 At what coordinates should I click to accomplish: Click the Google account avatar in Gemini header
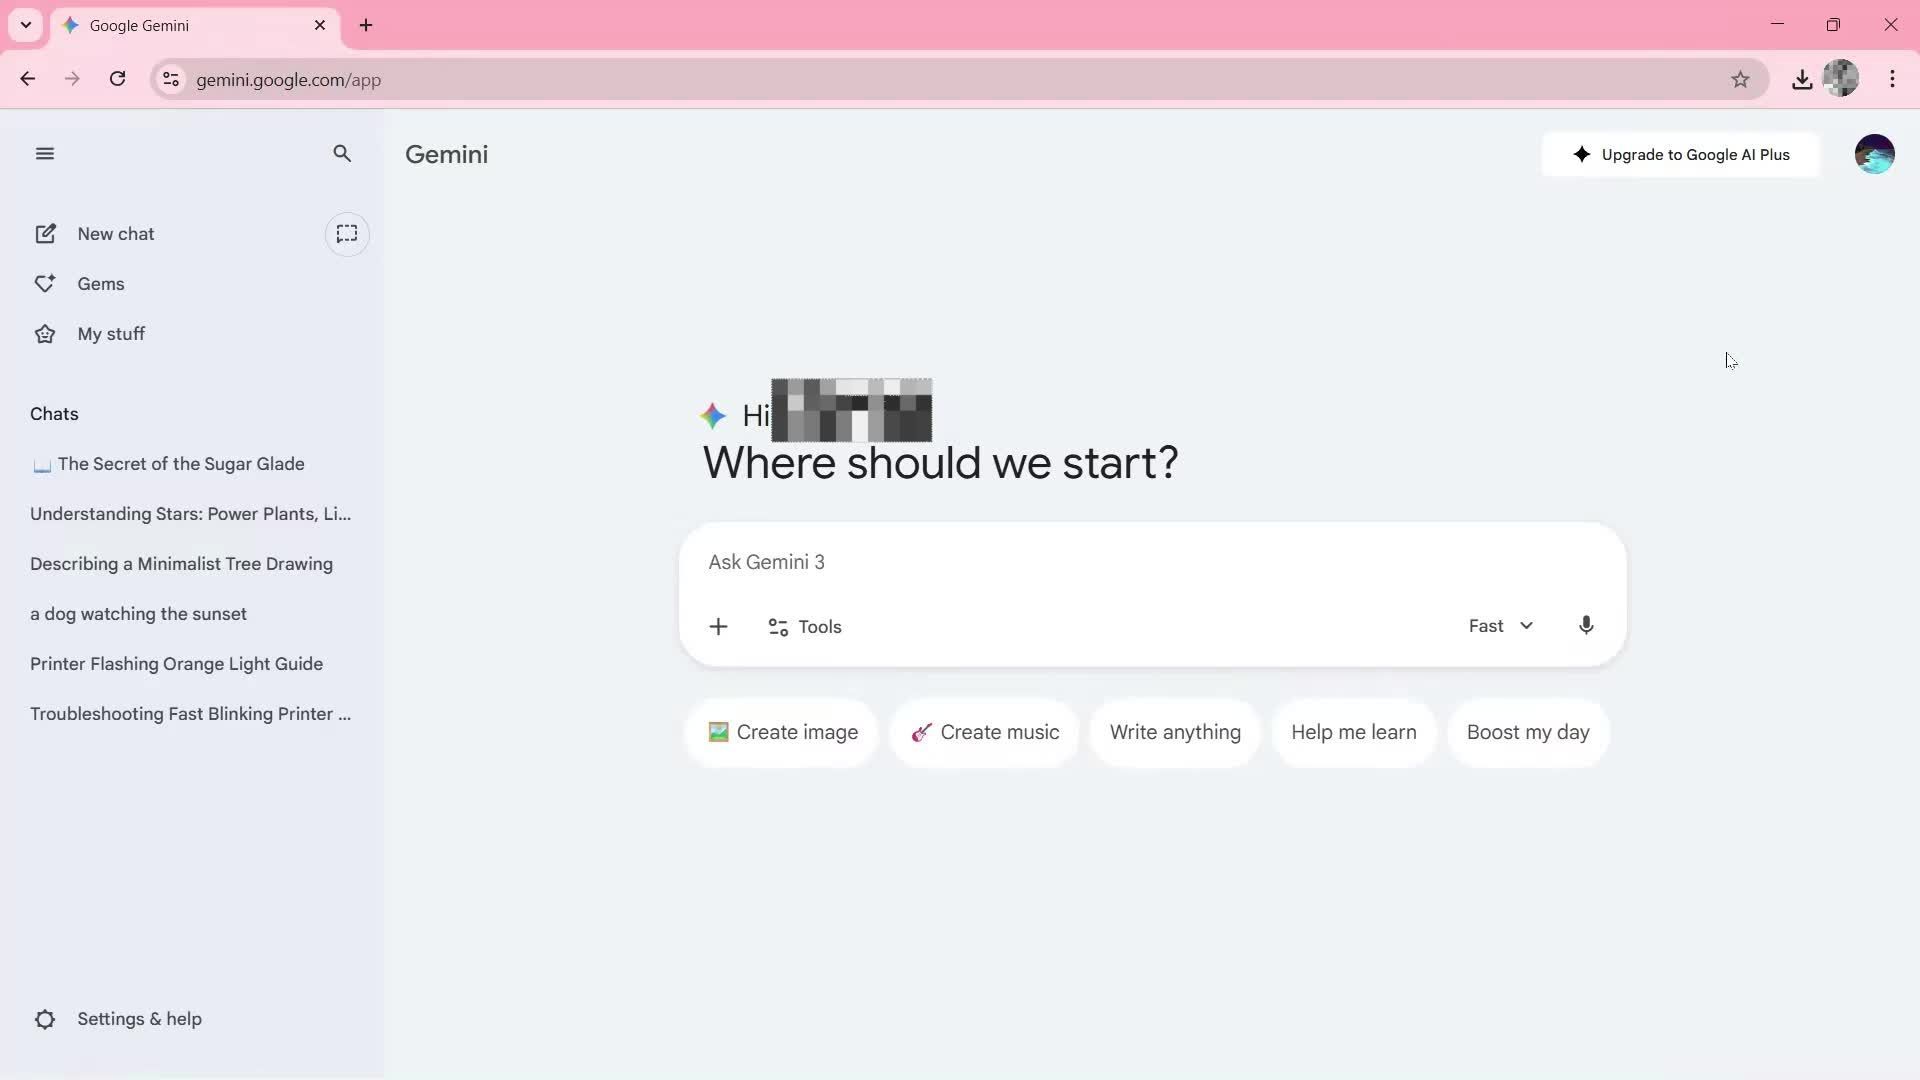[x=1874, y=154]
